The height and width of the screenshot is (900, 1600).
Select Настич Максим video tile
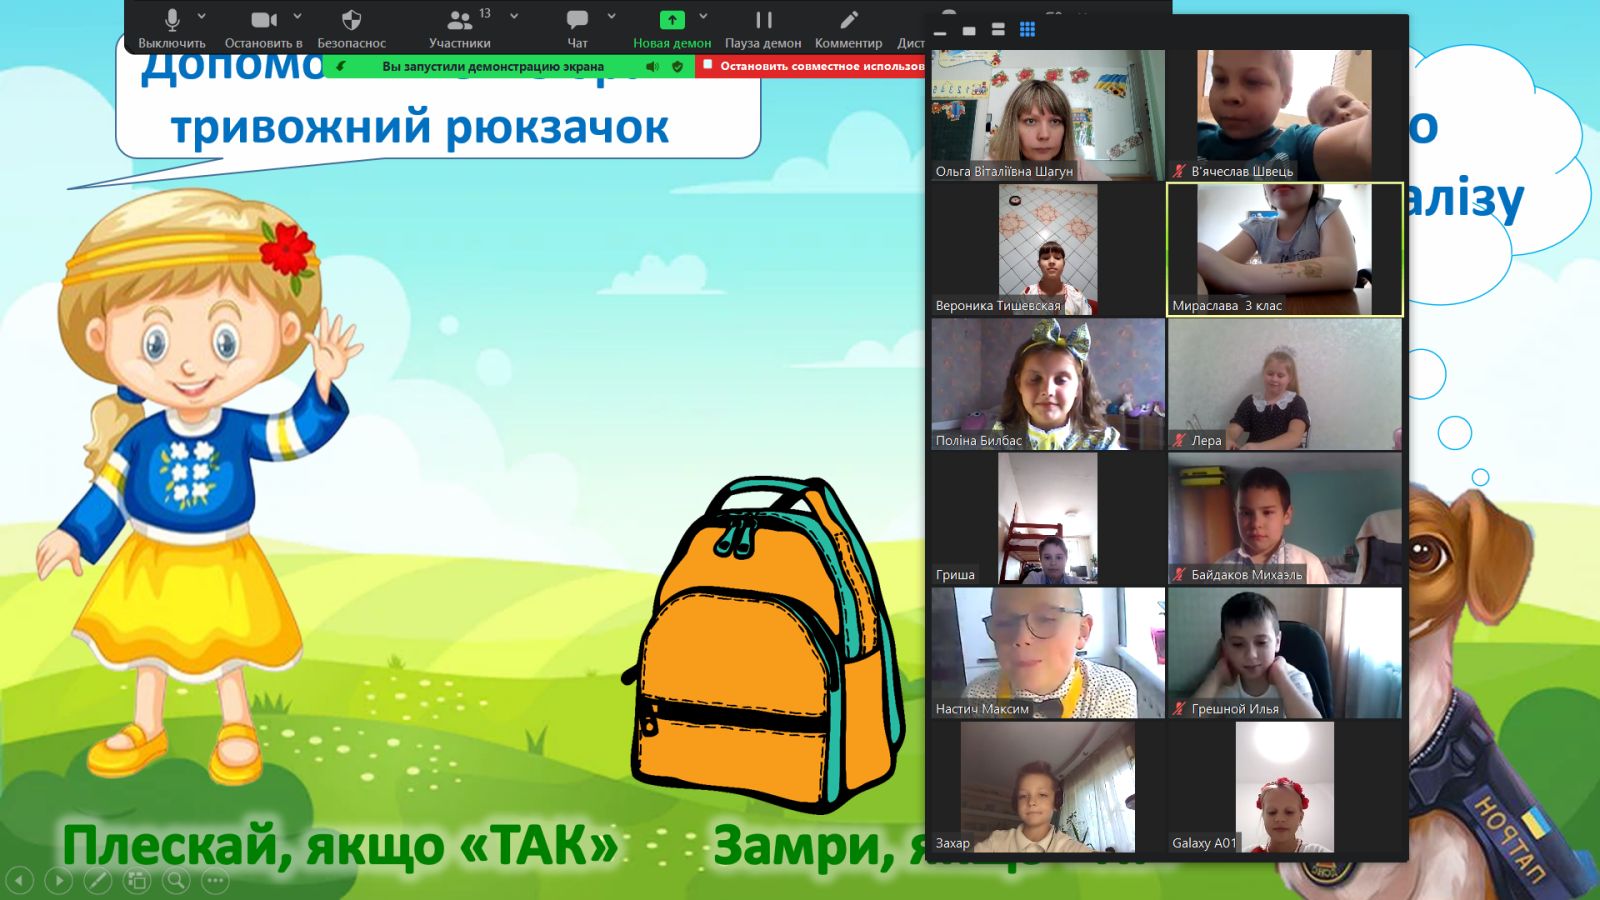coord(1048,653)
